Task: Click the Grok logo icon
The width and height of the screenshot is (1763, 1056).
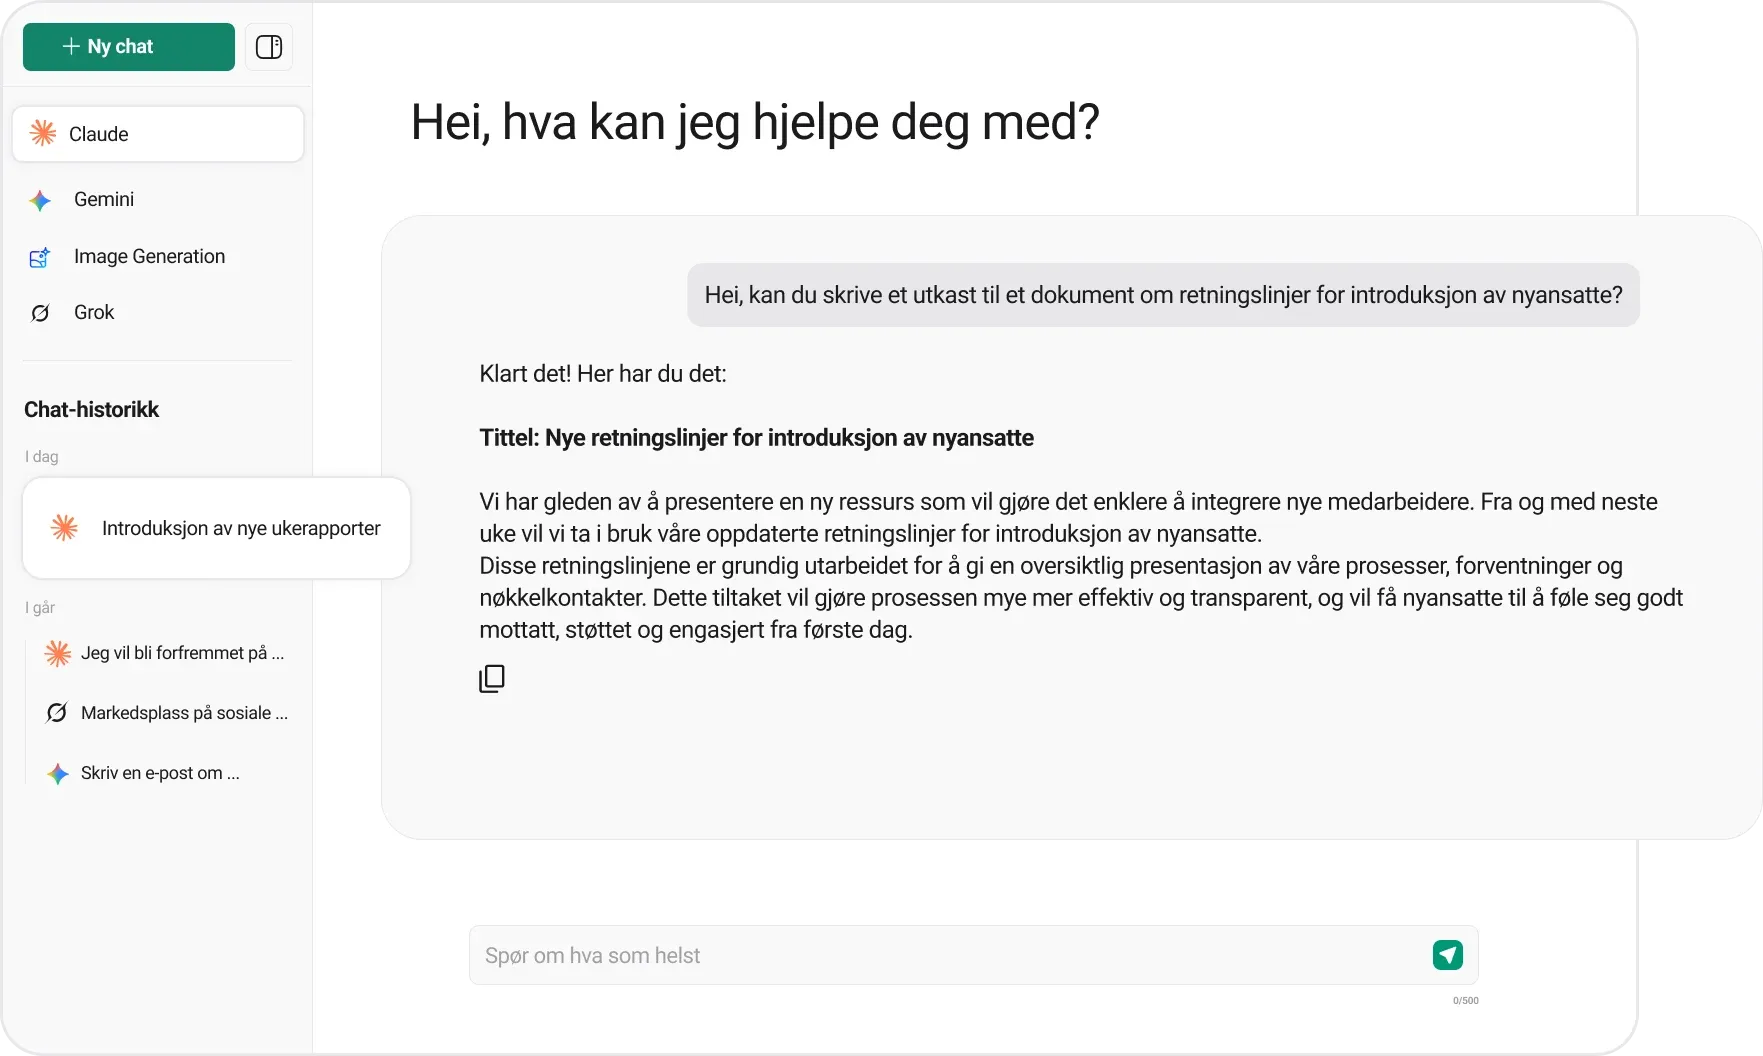Action: pyautogui.click(x=40, y=314)
